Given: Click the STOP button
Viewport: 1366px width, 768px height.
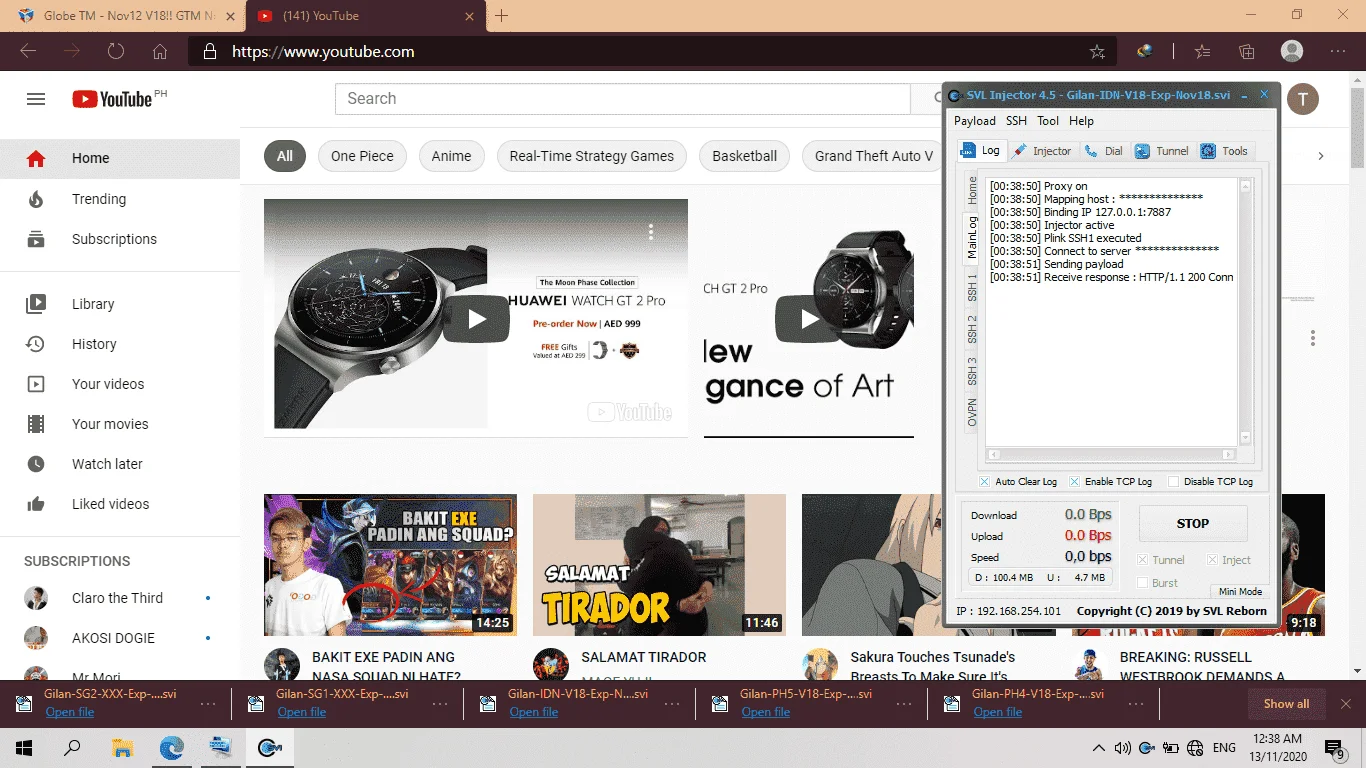Looking at the screenshot, I should (1193, 523).
